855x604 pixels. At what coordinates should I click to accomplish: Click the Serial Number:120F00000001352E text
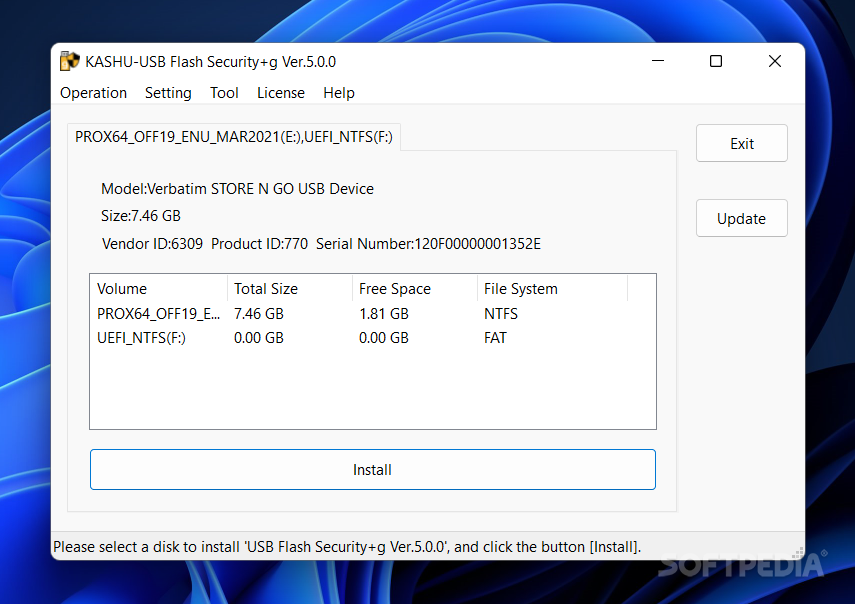428,244
